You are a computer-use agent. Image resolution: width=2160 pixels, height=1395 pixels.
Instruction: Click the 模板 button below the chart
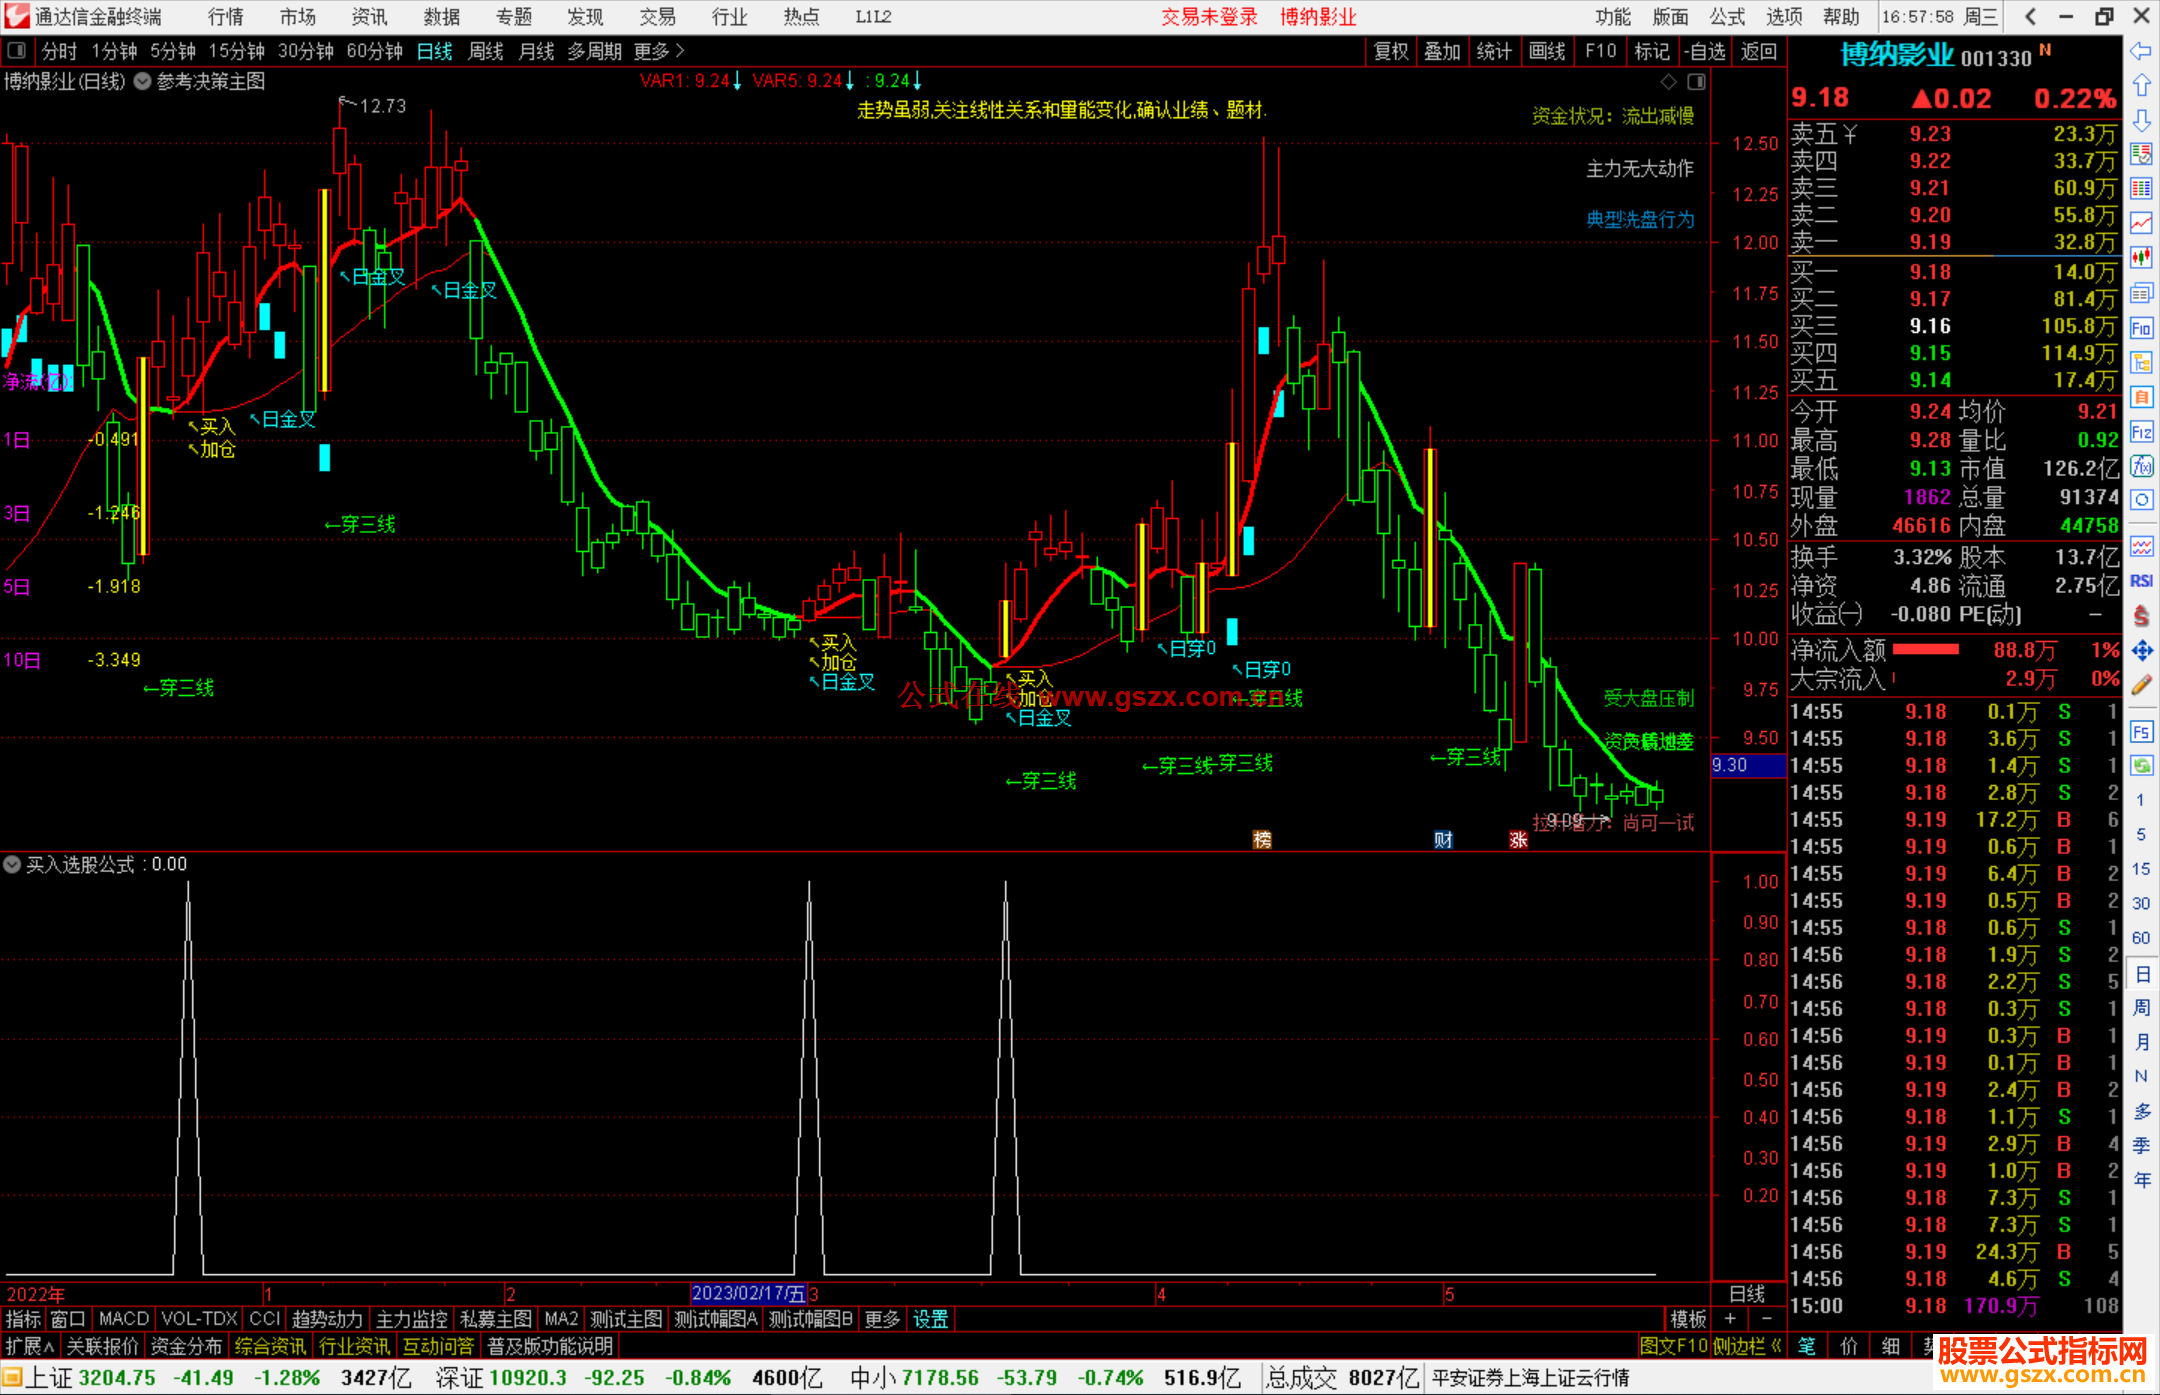(x=1688, y=1319)
